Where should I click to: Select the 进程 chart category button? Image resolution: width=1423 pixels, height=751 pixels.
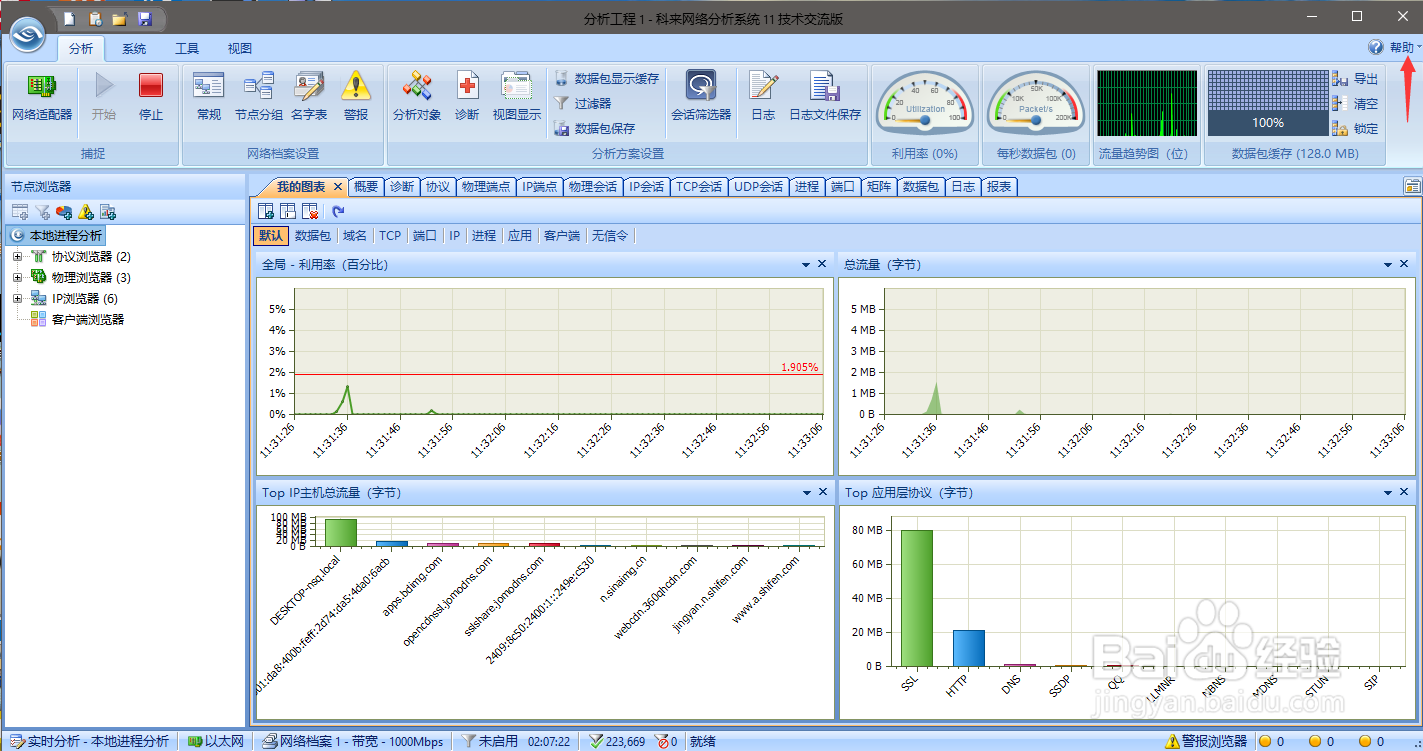(x=484, y=236)
